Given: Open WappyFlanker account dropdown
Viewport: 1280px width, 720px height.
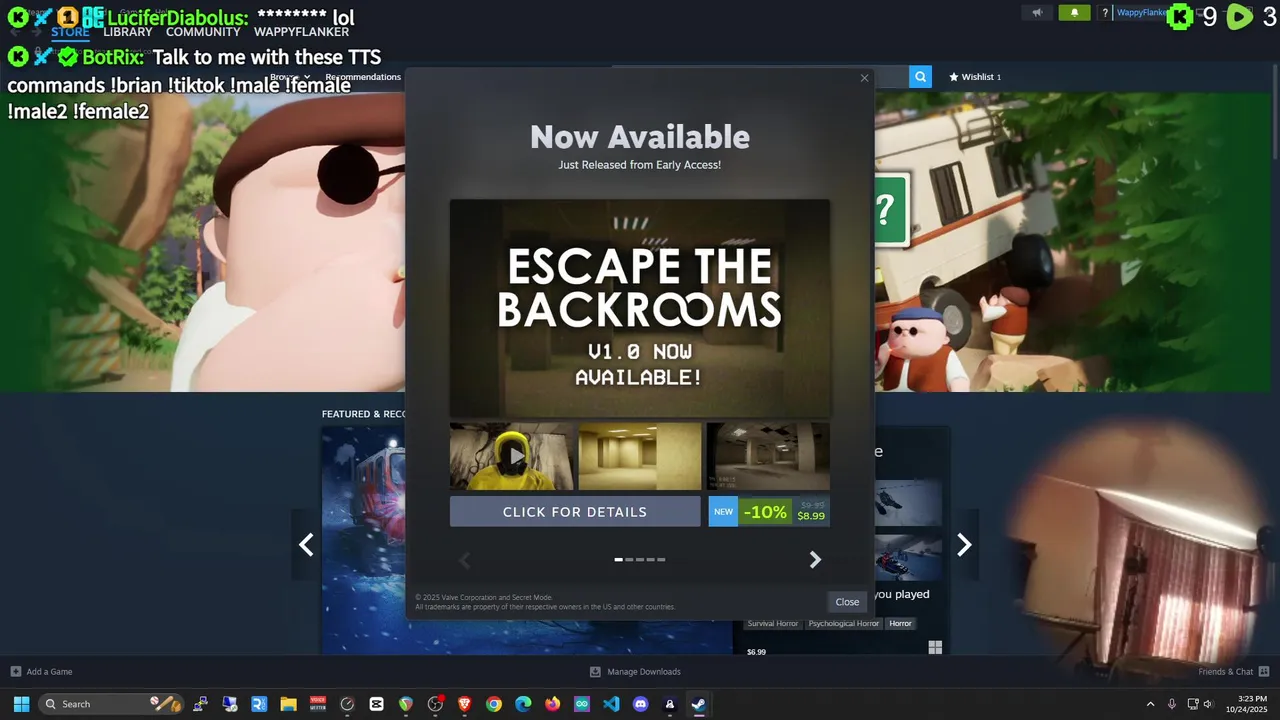Looking at the screenshot, I should click(x=1142, y=13).
